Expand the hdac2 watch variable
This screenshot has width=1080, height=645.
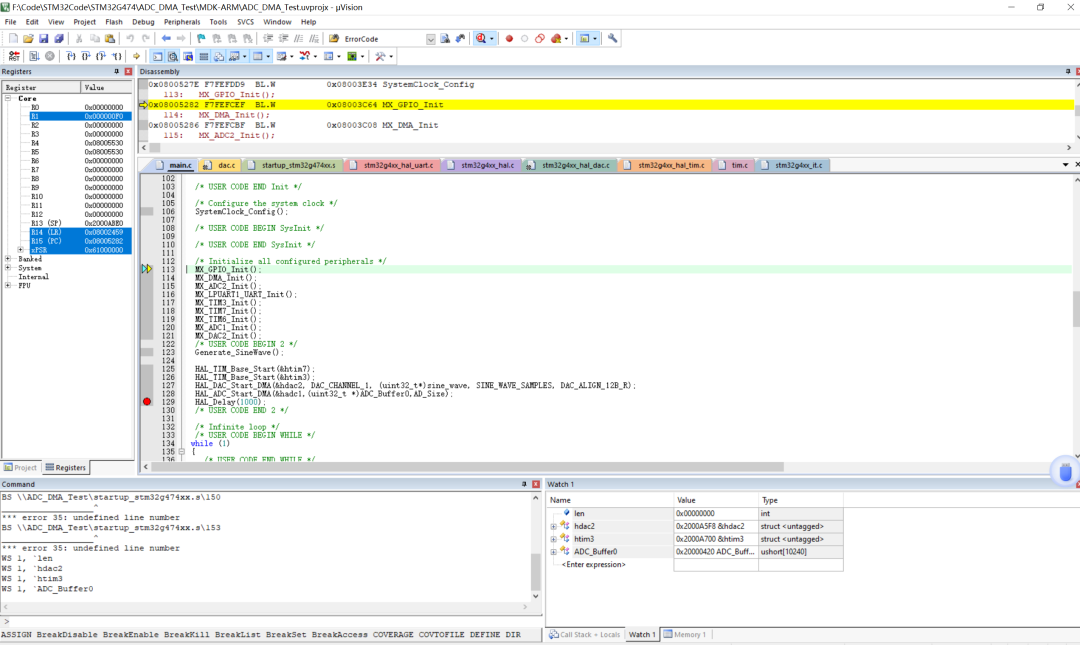pyautogui.click(x=554, y=526)
